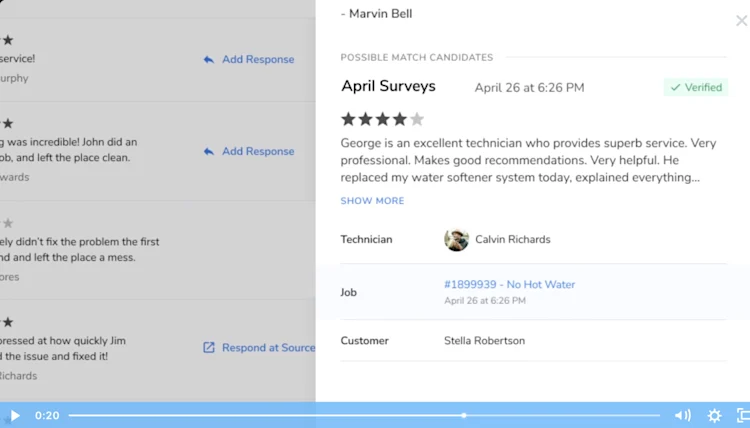Viewport: 750px width, 428px height.
Task: Mute the video volume
Action: [x=683, y=416]
